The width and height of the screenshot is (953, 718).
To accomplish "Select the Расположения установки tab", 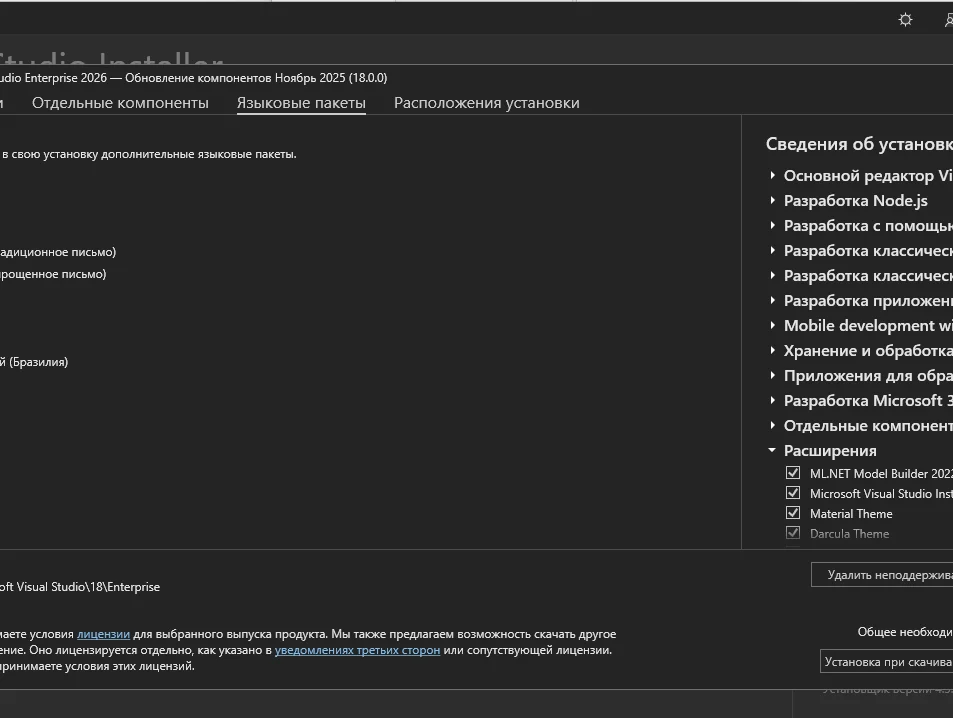I will 486,103.
